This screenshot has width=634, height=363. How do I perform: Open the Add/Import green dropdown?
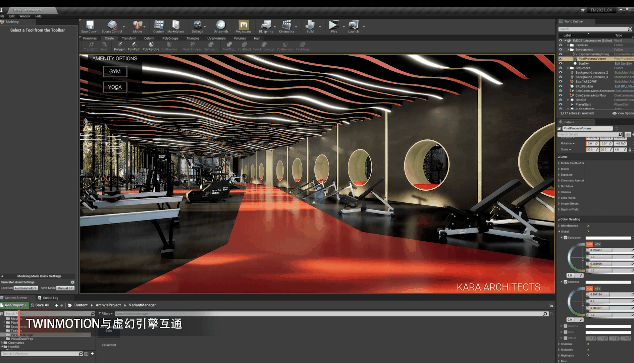(14, 305)
